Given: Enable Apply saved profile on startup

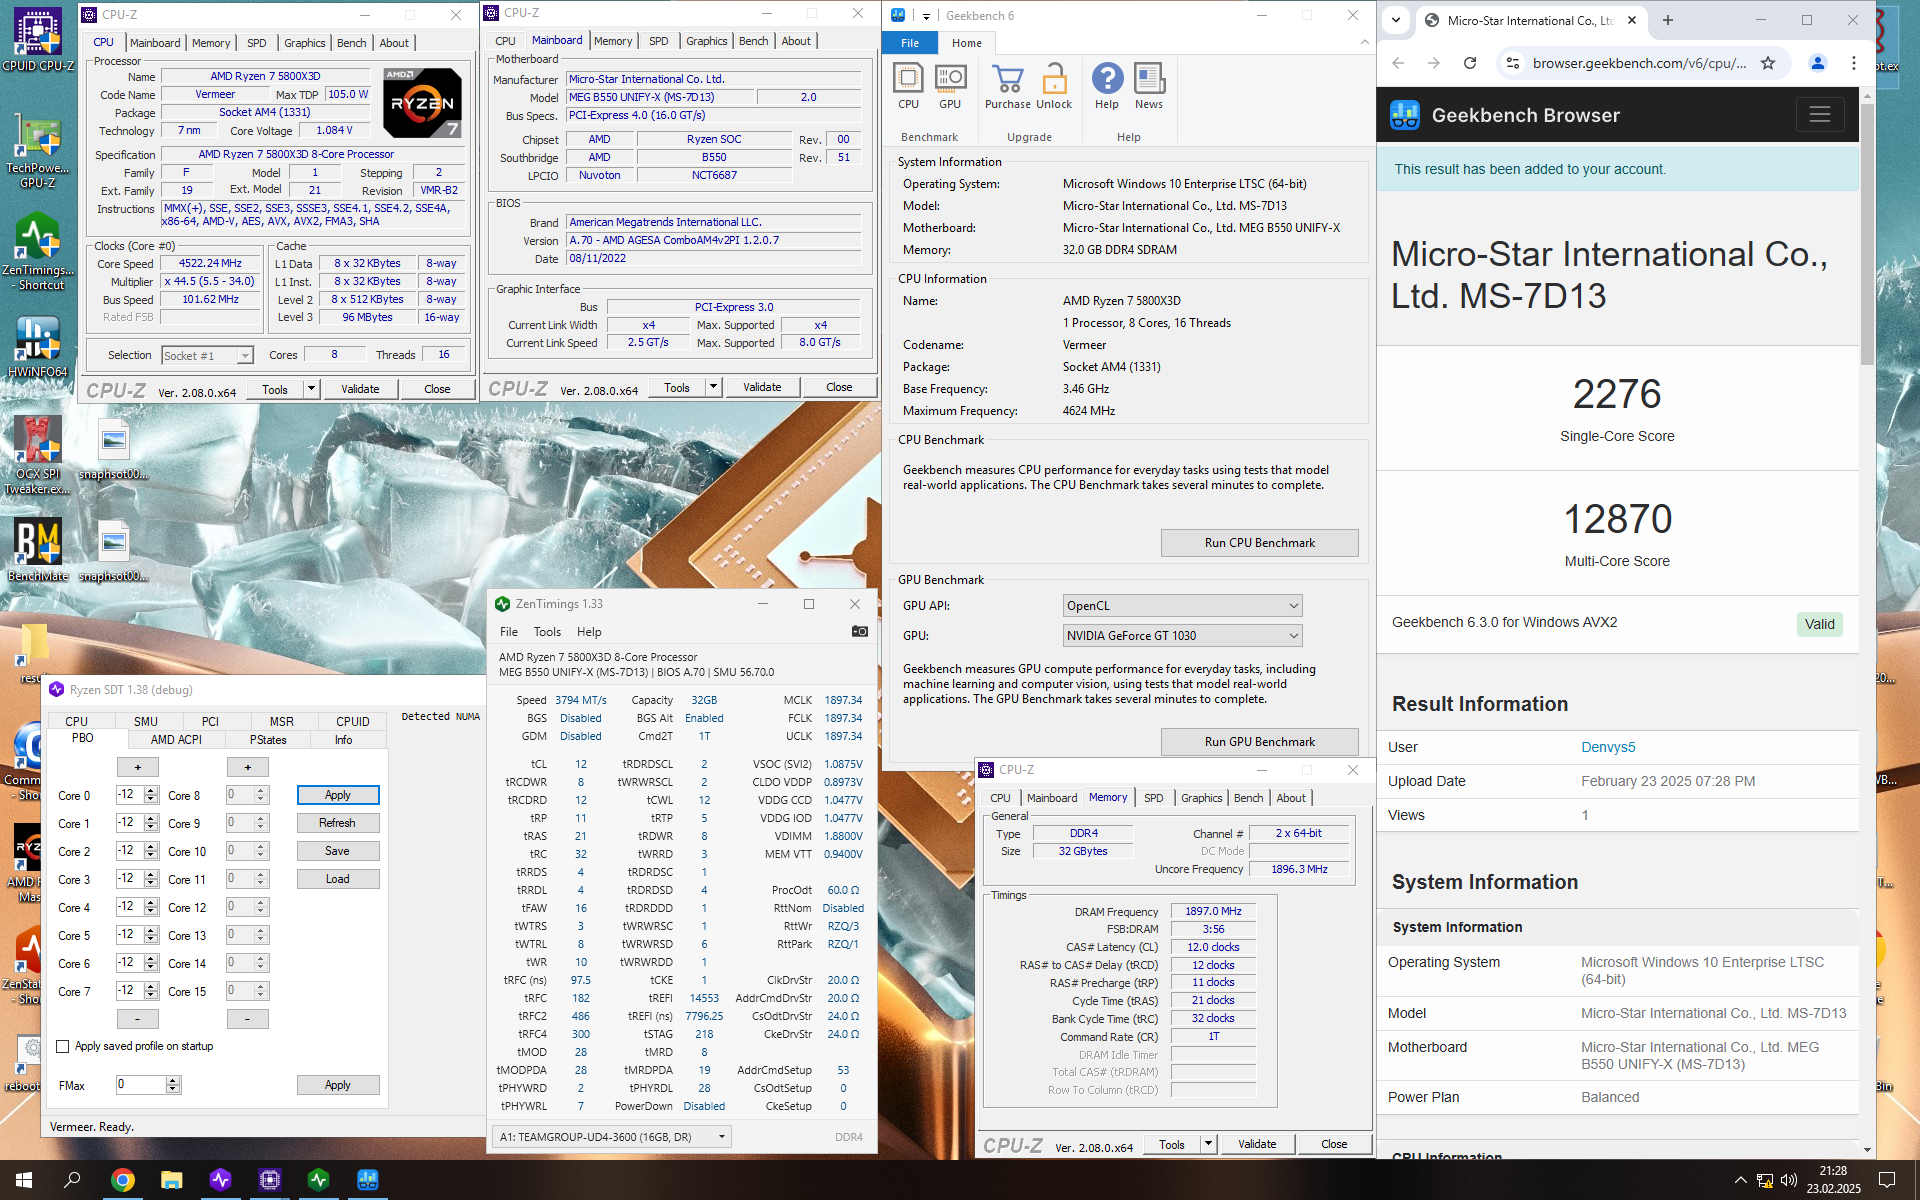Looking at the screenshot, I should tap(63, 1046).
